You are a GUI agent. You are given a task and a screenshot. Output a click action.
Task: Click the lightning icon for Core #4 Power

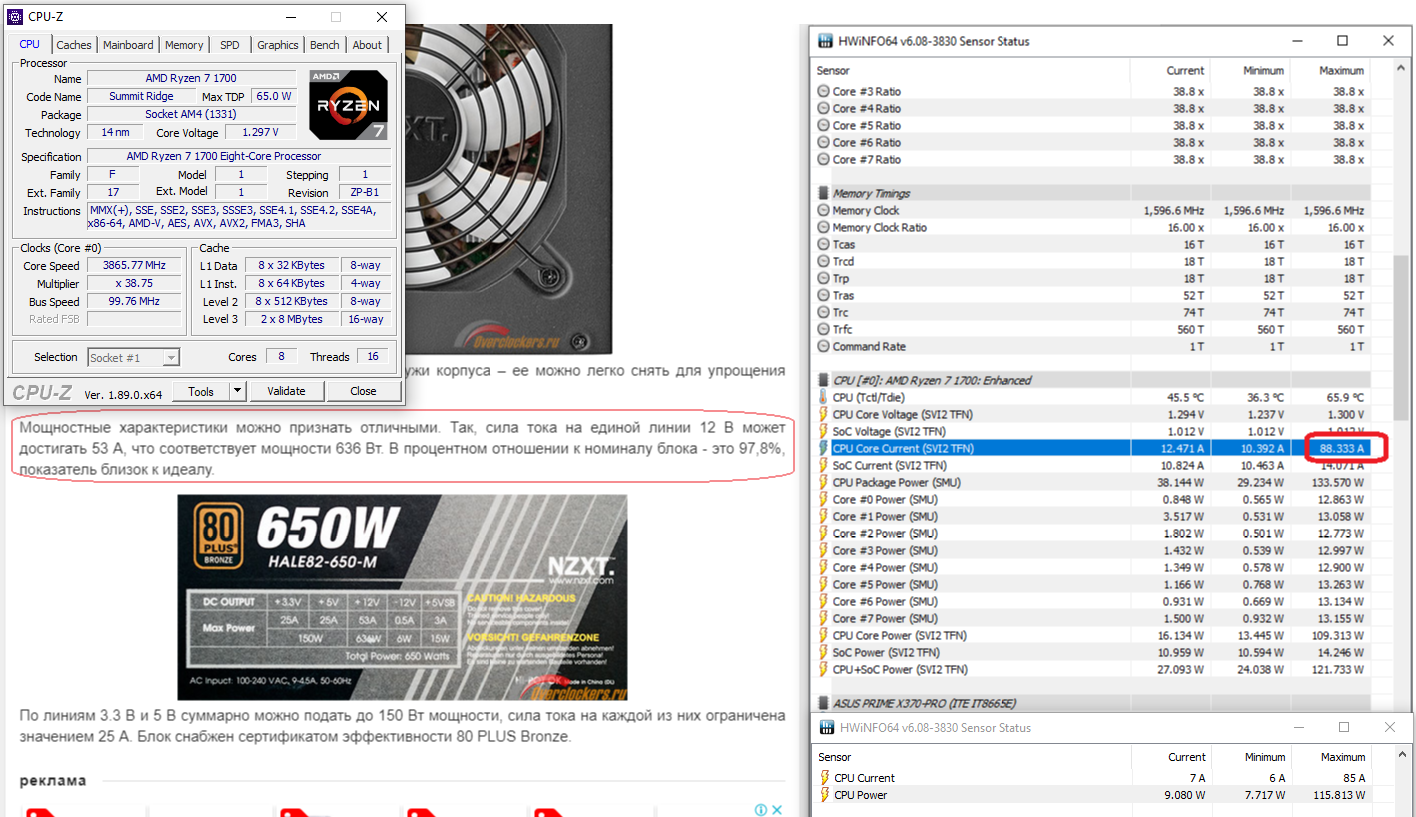click(823, 568)
